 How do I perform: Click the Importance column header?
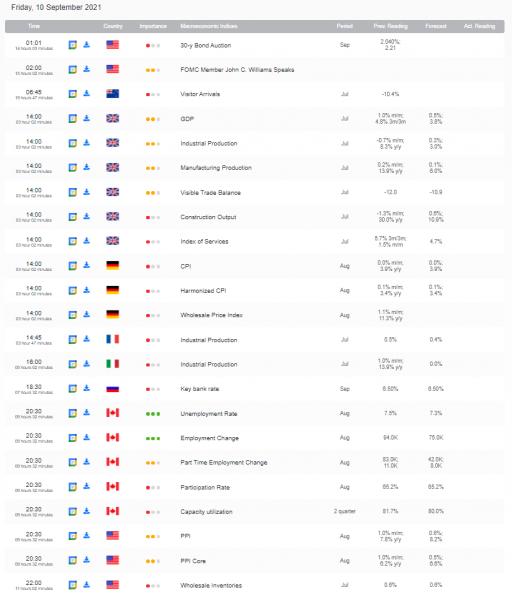tap(153, 26)
